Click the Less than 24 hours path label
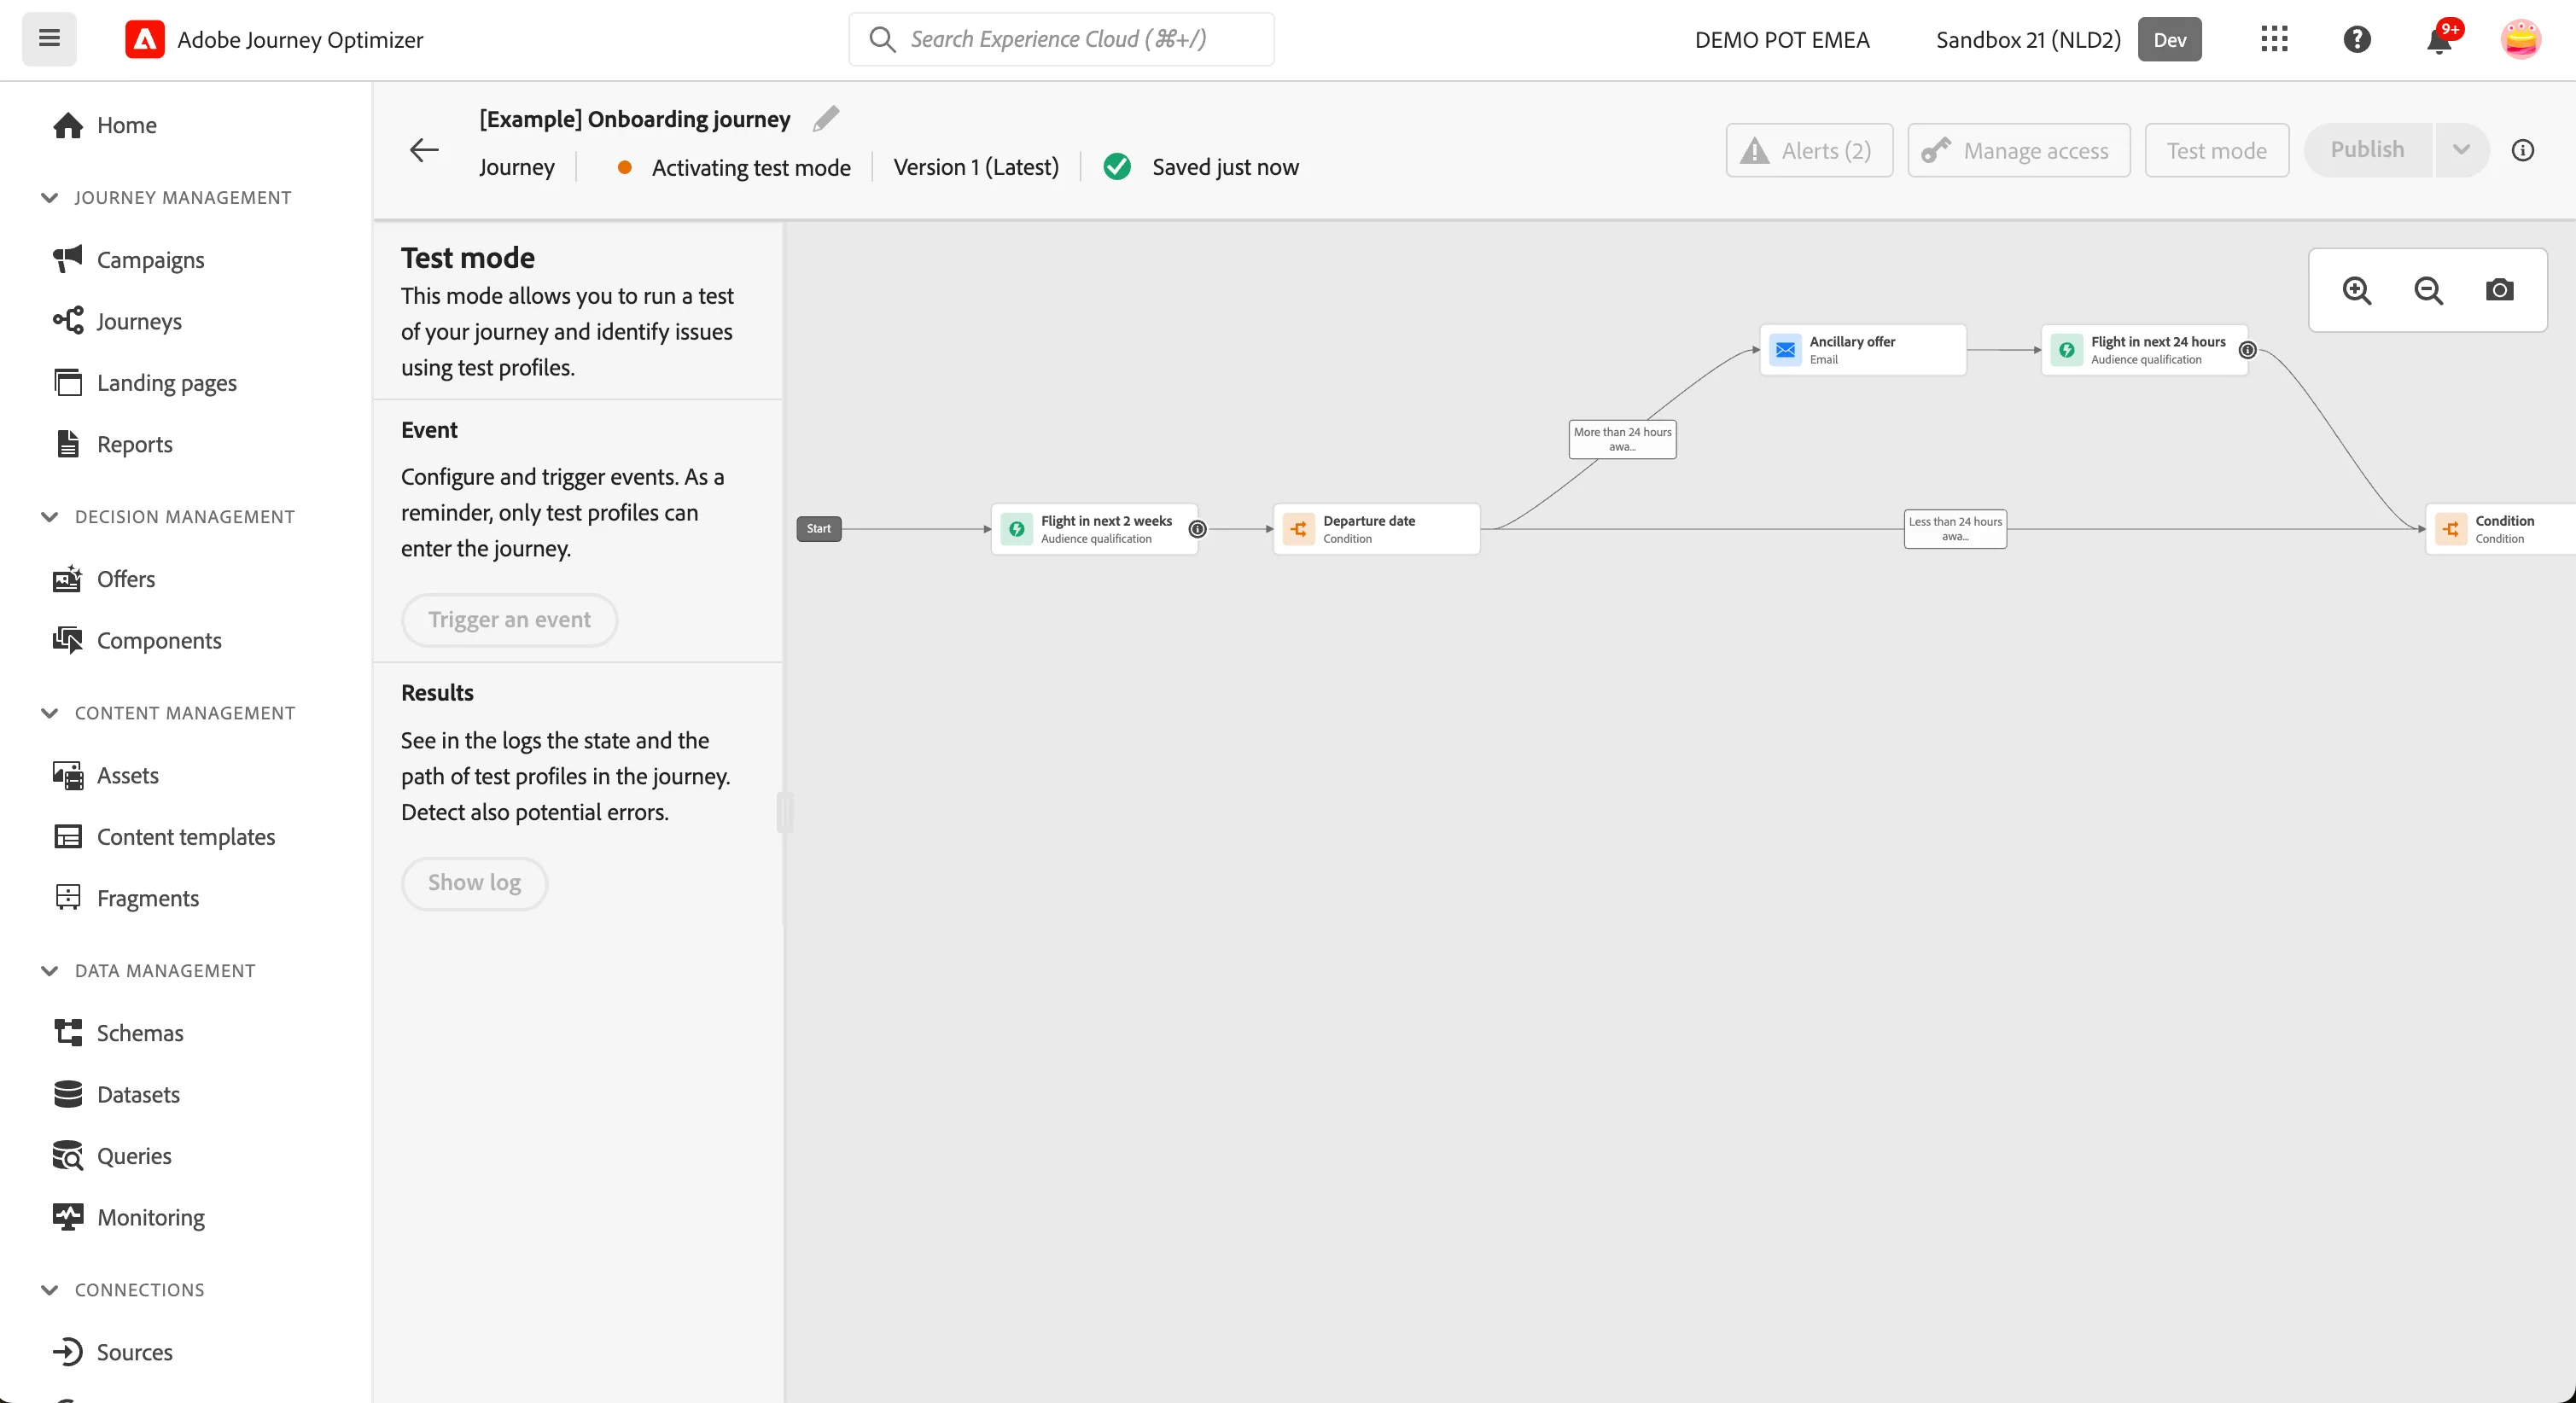 coord(1955,529)
